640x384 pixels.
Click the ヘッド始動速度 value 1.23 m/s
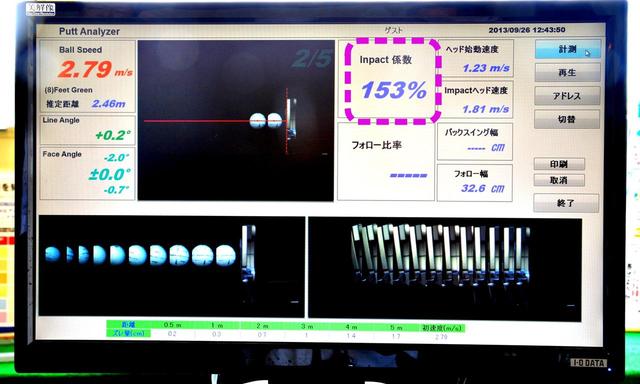click(486, 68)
